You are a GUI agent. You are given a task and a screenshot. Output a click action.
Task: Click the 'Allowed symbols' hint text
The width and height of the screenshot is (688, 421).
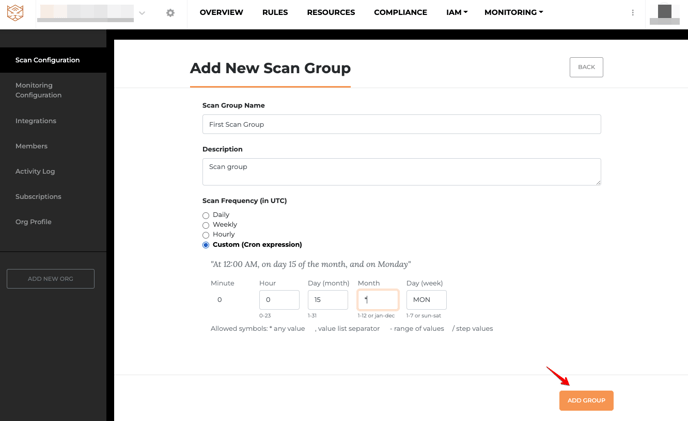(351, 328)
